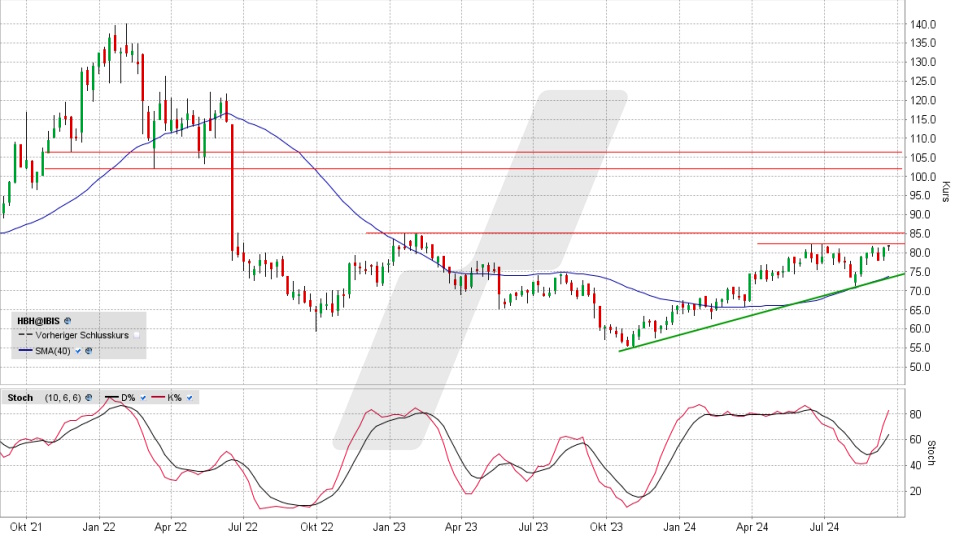This screenshot has width=960, height=540.
Task: Click the 80 Stoch axis value
Action: point(915,414)
